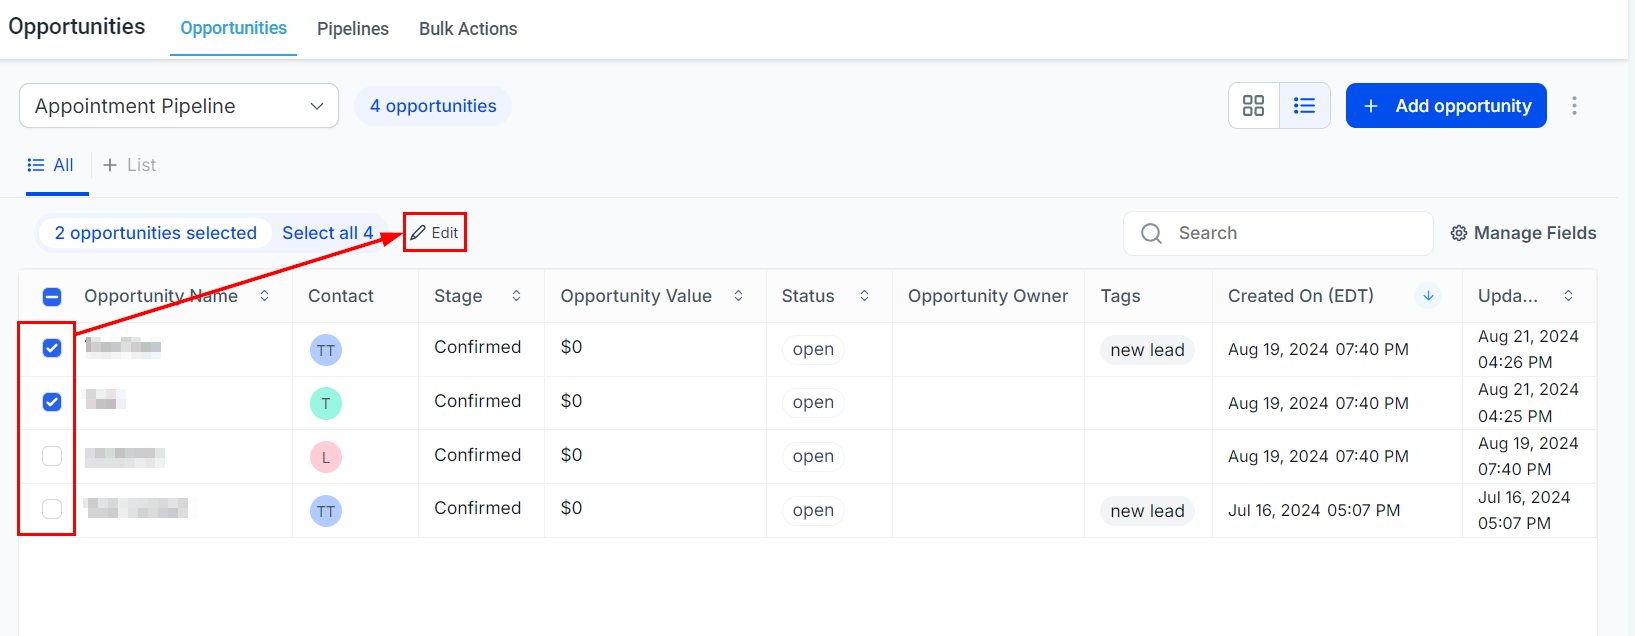Toggle the header select-all checkbox

point(52,297)
